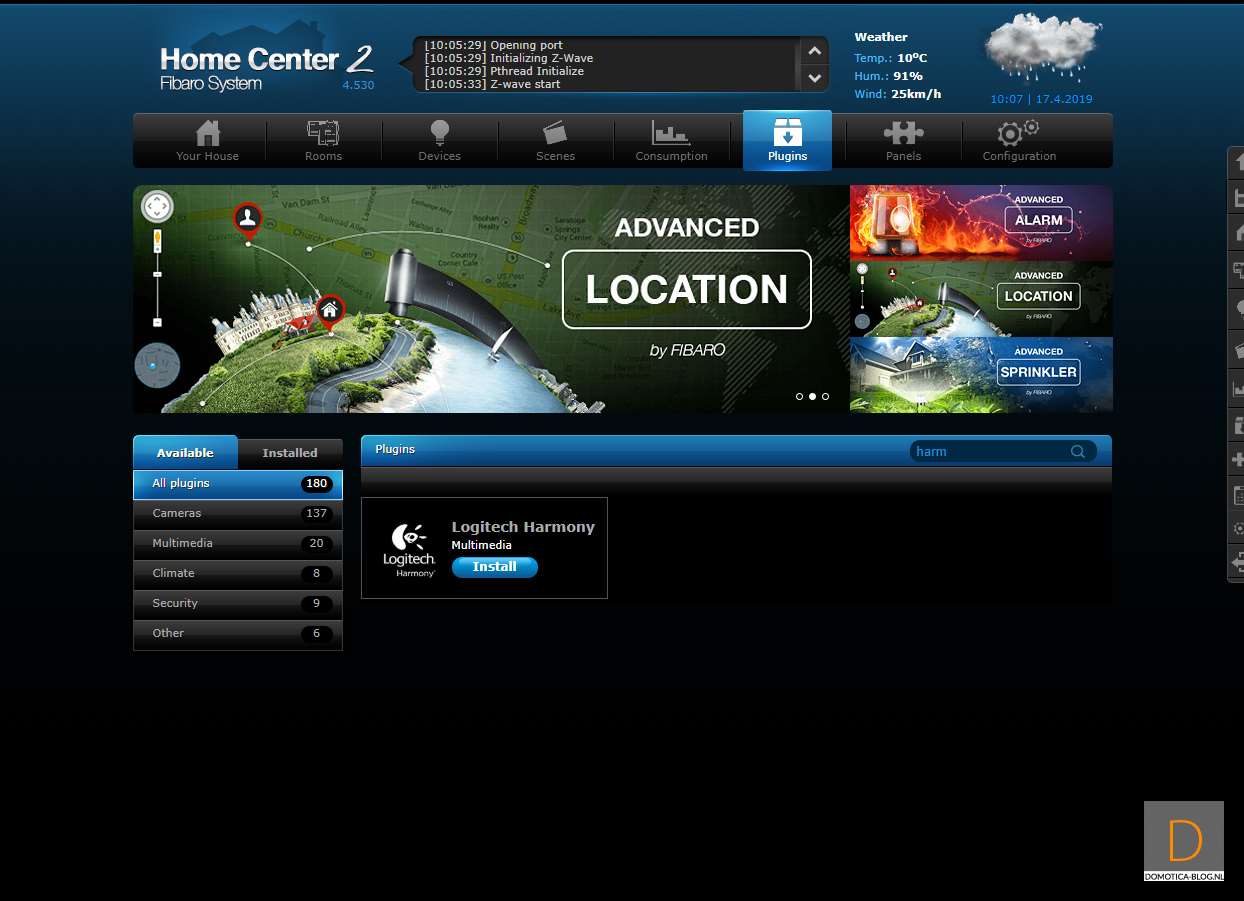Open the Advanced Alarm banner thumbnail

click(980, 222)
